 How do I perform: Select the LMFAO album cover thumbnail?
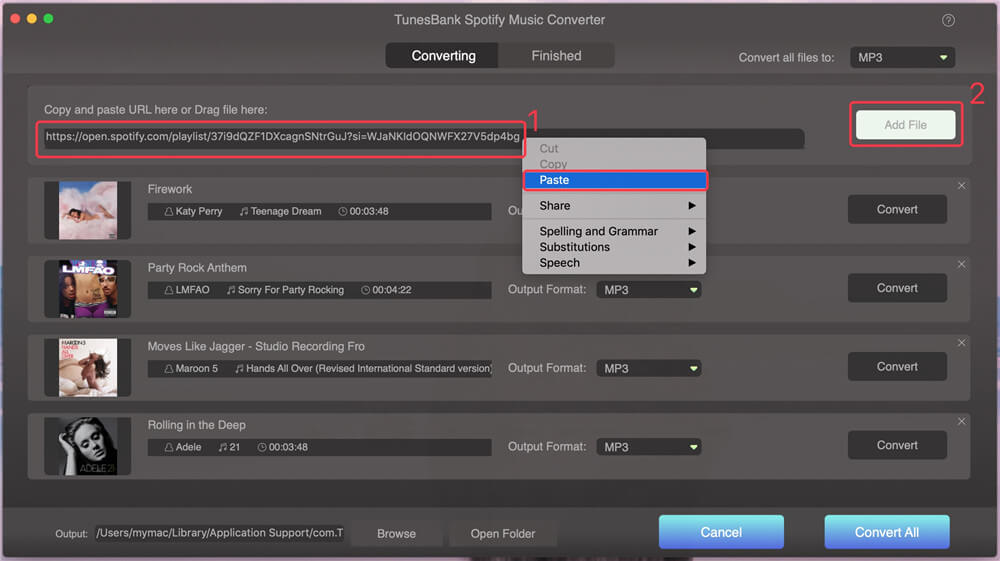(x=87, y=289)
